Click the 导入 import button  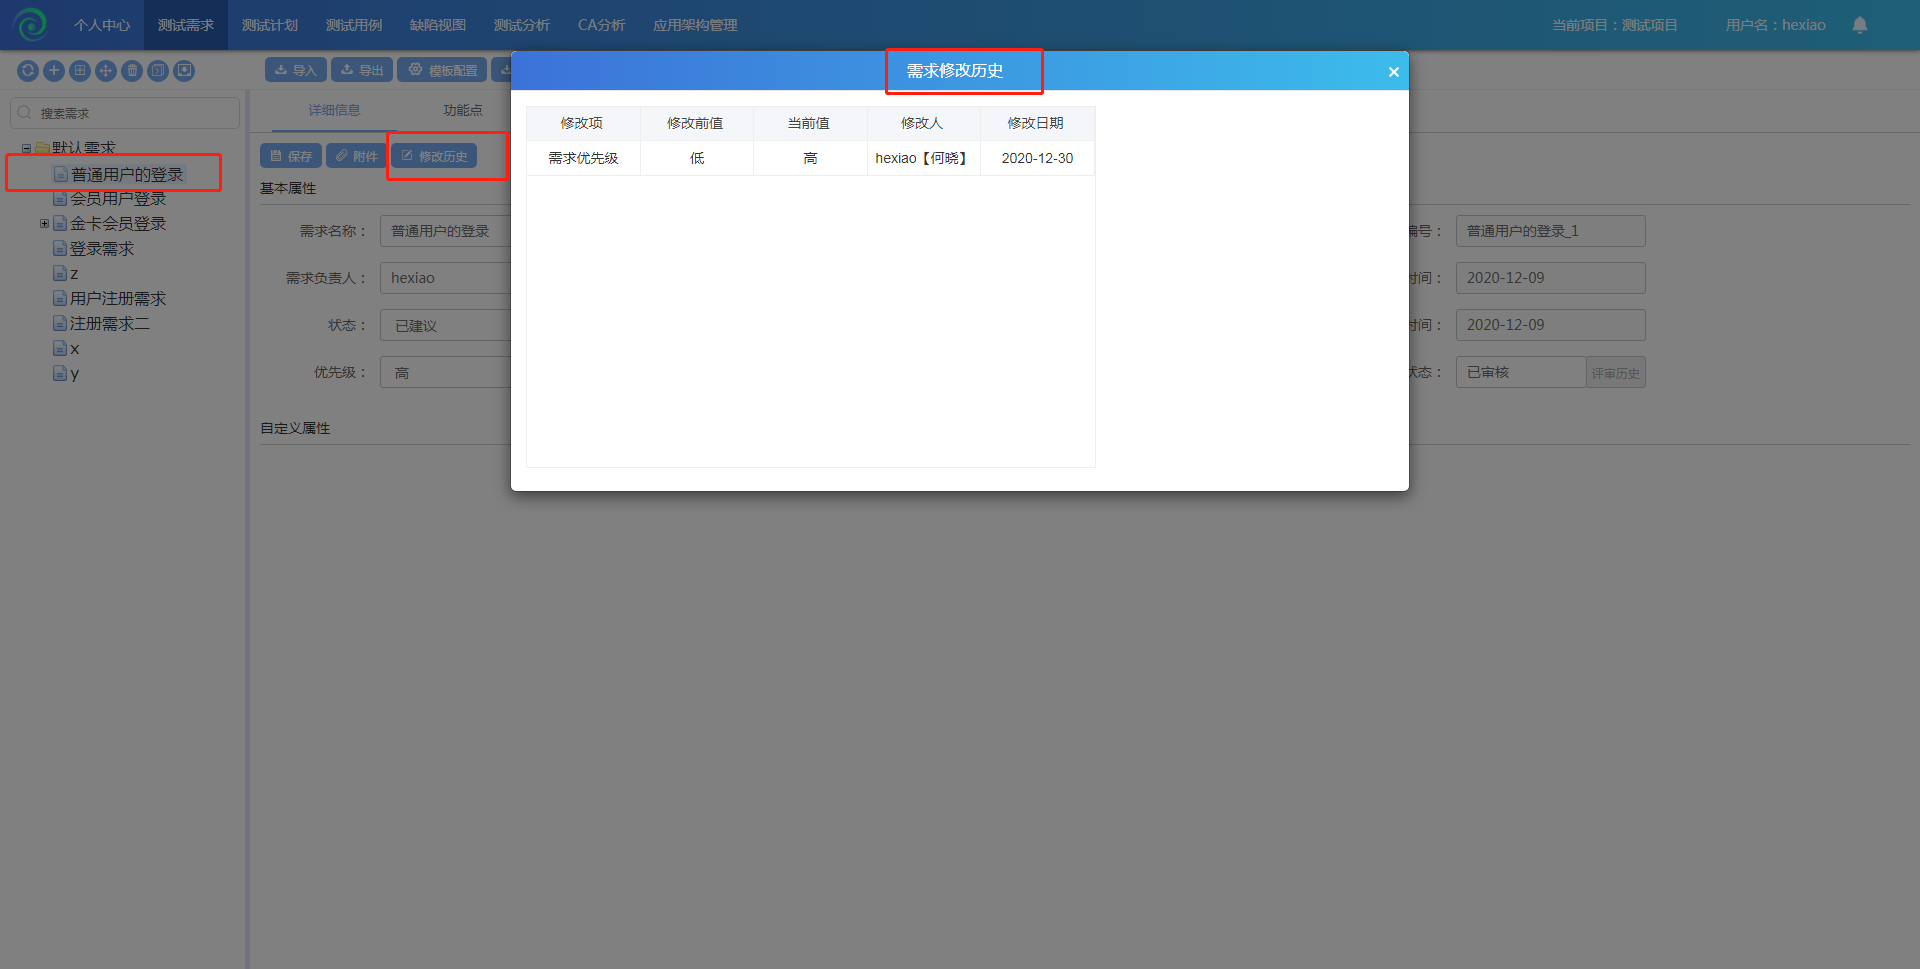(x=296, y=70)
